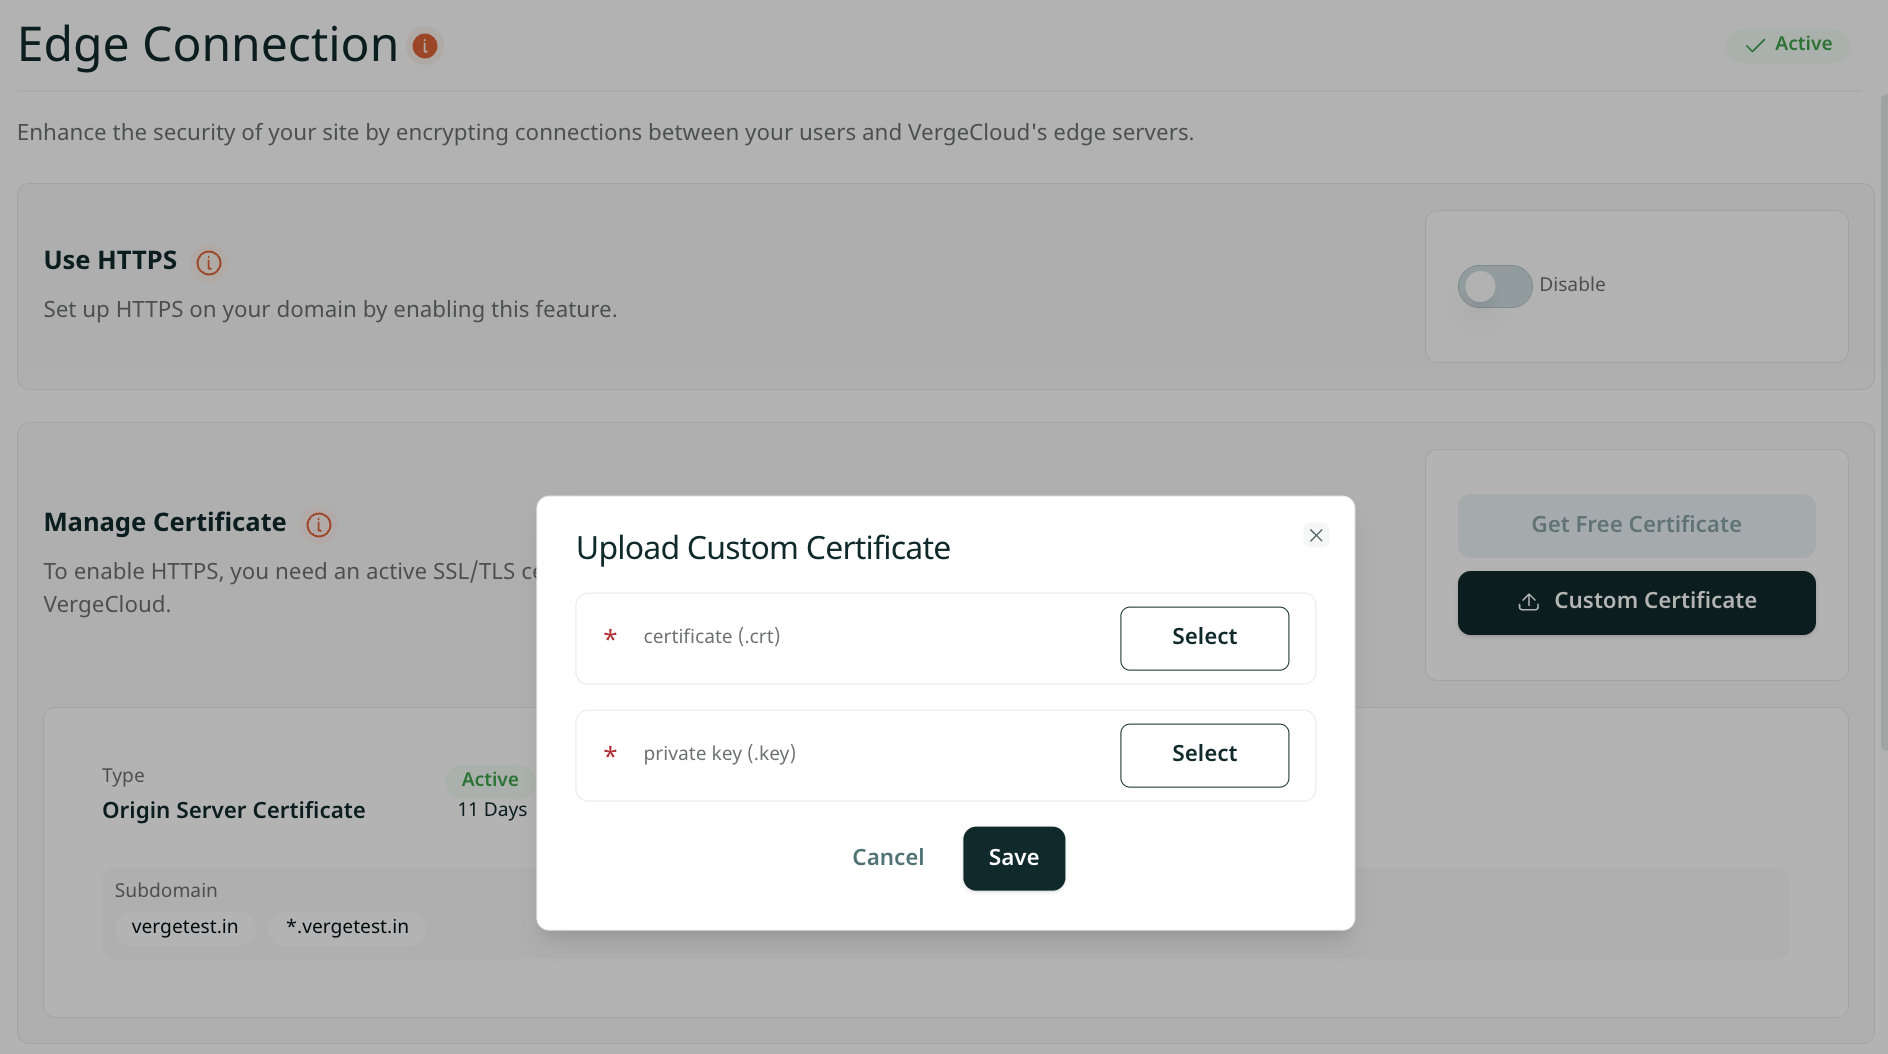Select a certificate (.crt) file
Screen dimensions: 1888x1054
pyautogui.click(x=1204, y=638)
